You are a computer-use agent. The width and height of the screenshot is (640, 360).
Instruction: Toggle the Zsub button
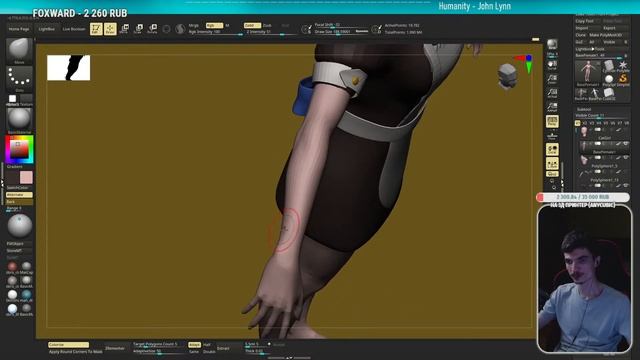[267, 25]
